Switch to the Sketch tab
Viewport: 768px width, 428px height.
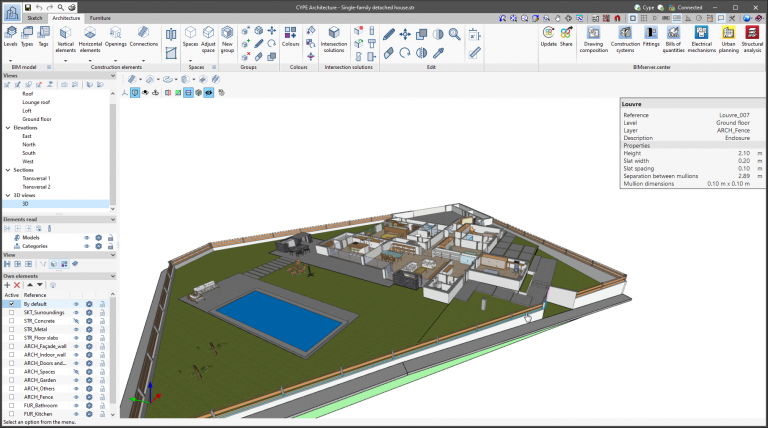pyautogui.click(x=35, y=18)
